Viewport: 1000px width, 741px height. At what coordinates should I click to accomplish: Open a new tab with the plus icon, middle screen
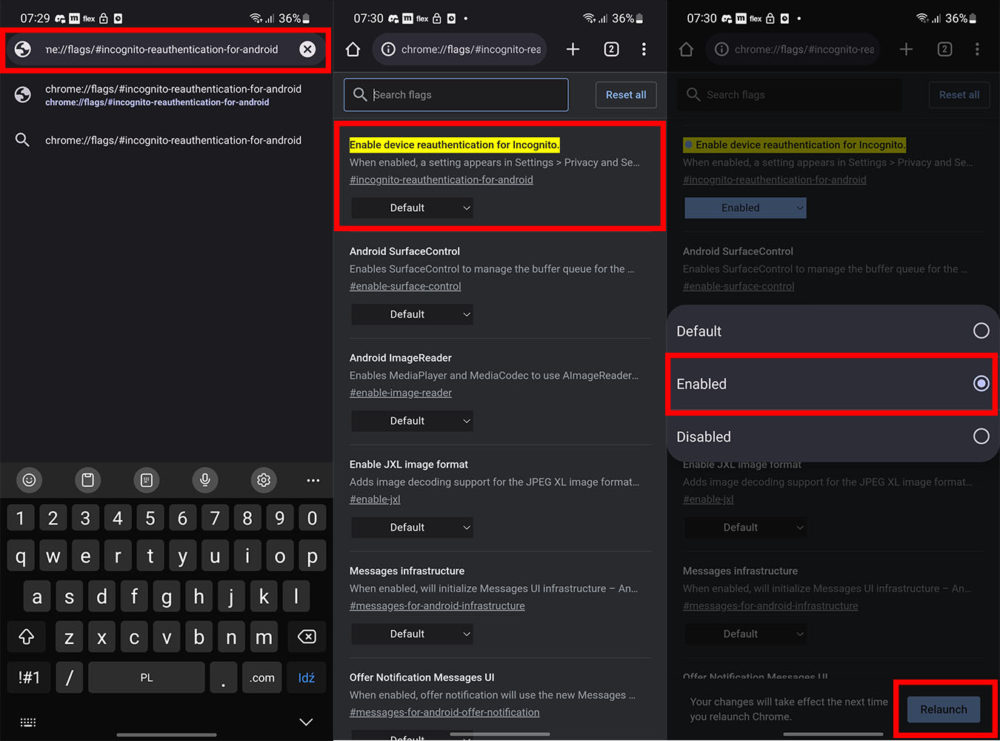pos(573,49)
